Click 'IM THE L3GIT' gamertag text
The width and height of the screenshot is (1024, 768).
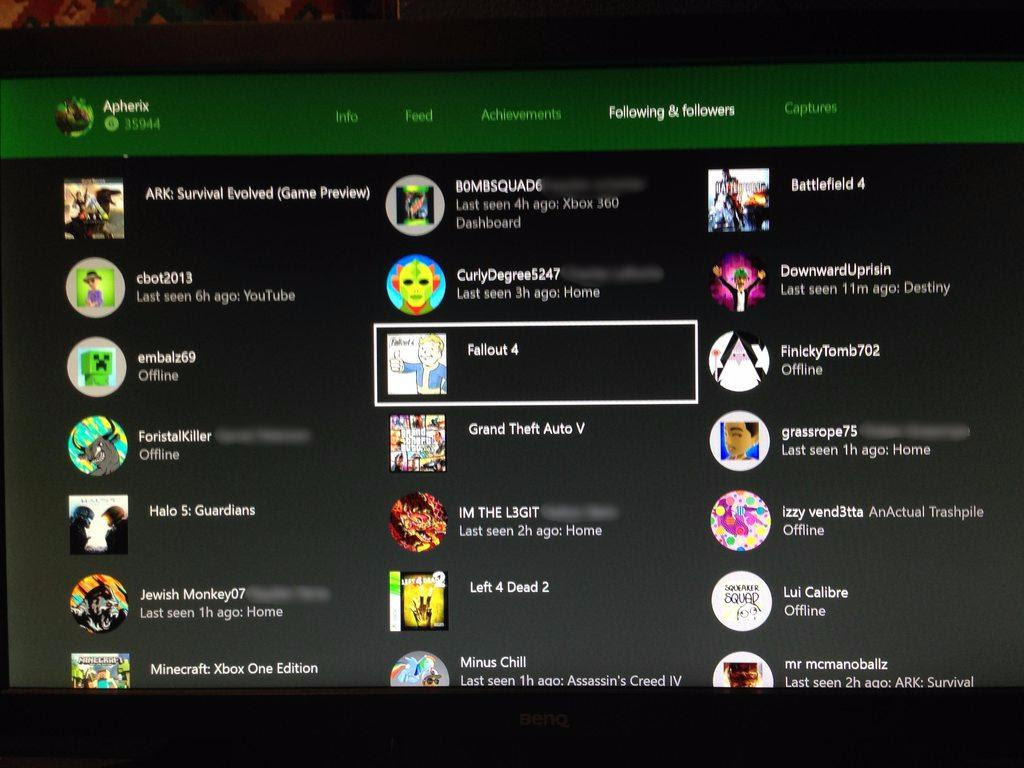click(x=499, y=513)
